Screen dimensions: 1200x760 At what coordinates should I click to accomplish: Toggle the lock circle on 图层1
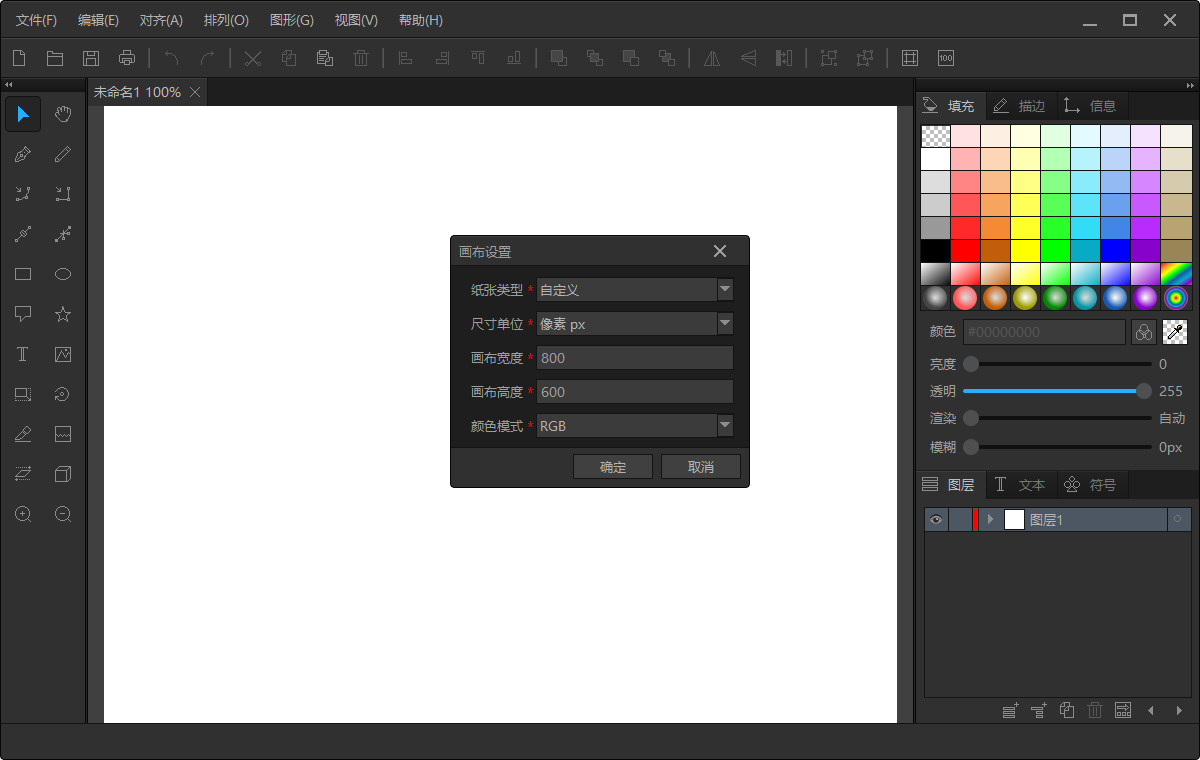click(x=1177, y=519)
